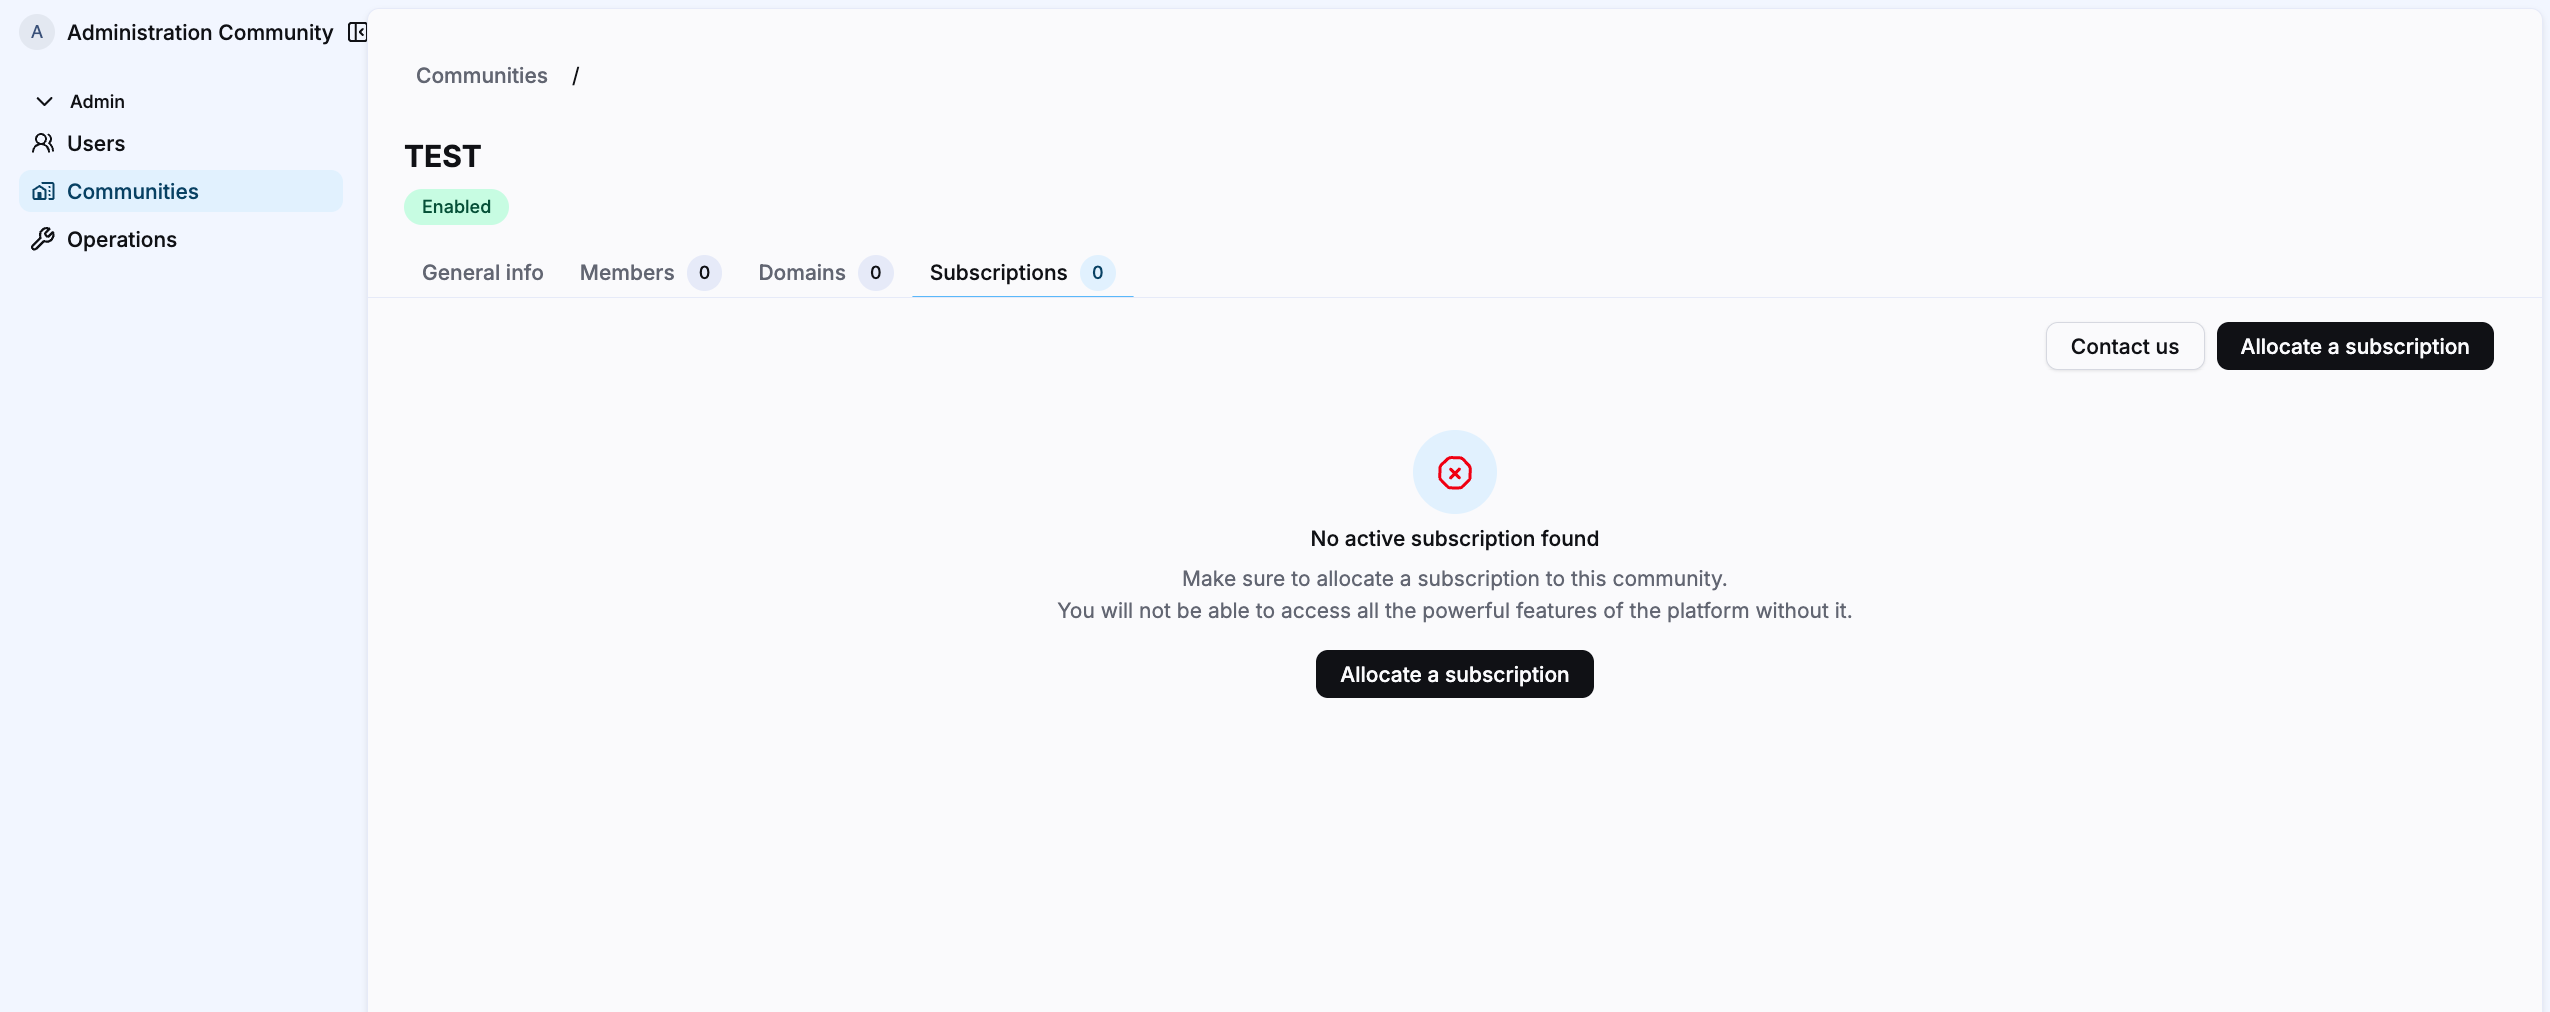Switch to the Domains tab
The width and height of the screenshot is (2550, 1012).
[x=825, y=272]
